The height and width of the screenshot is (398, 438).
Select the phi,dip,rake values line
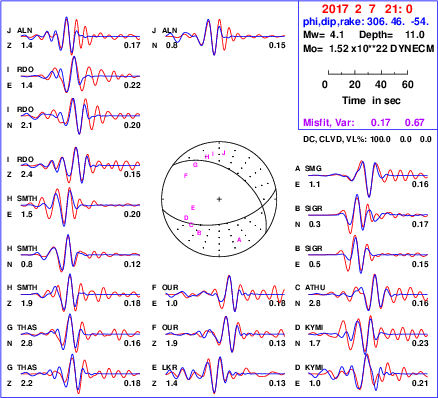[366, 22]
